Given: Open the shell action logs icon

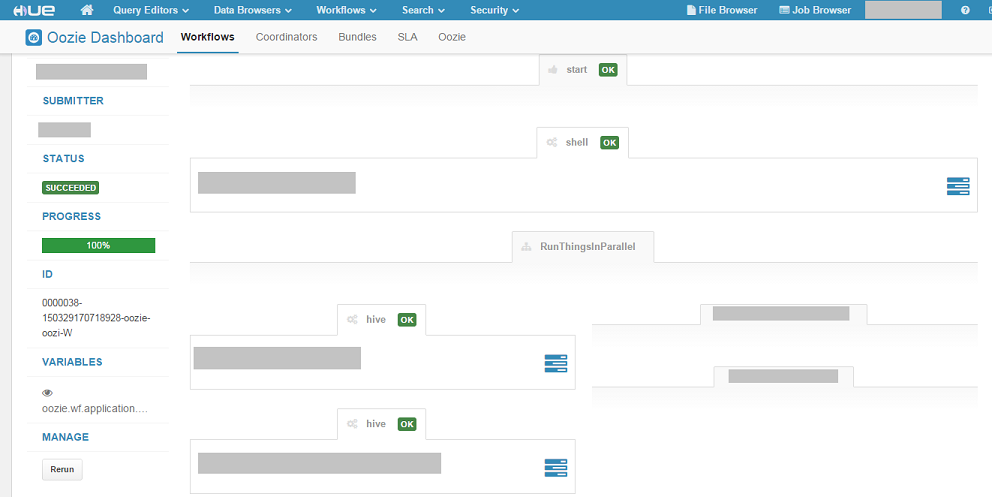Looking at the screenshot, I should [958, 186].
